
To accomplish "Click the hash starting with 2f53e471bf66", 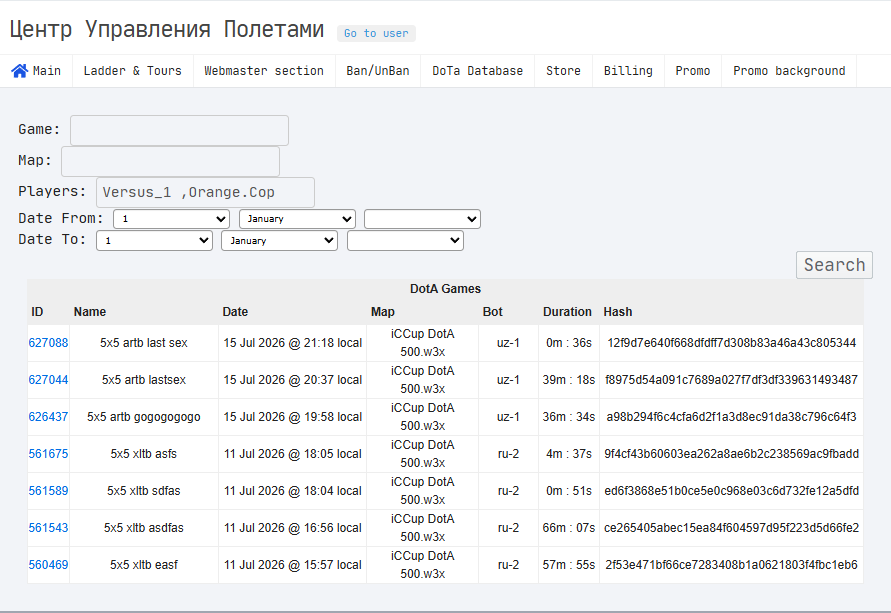I will pyautogui.click(x=731, y=564).
